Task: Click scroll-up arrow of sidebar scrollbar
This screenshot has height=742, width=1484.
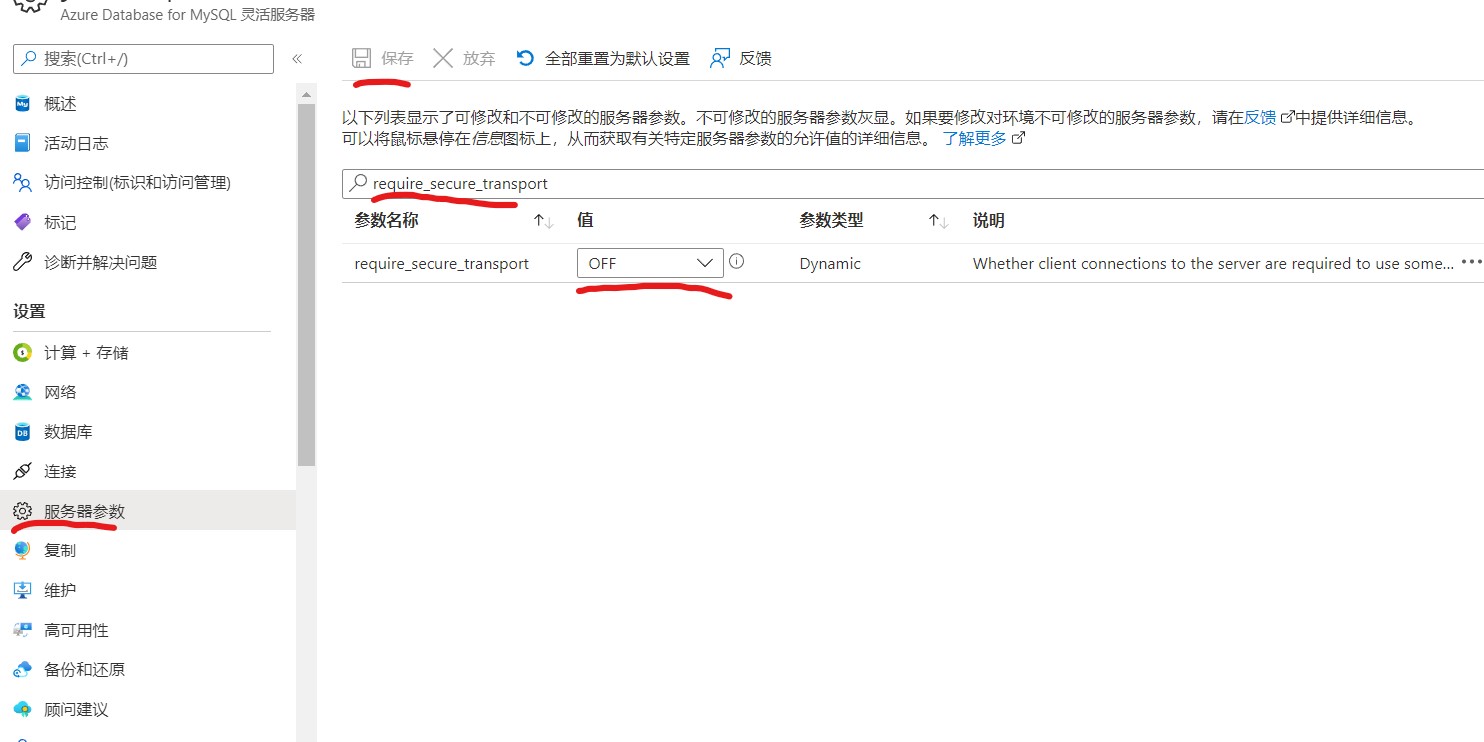Action: point(306,93)
